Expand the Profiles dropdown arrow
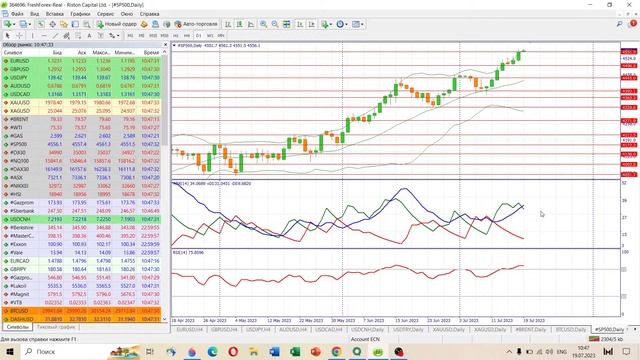Image resolution: width=640 pixels, height=360 pixels. pyautogui.click(x=30, y=24)
